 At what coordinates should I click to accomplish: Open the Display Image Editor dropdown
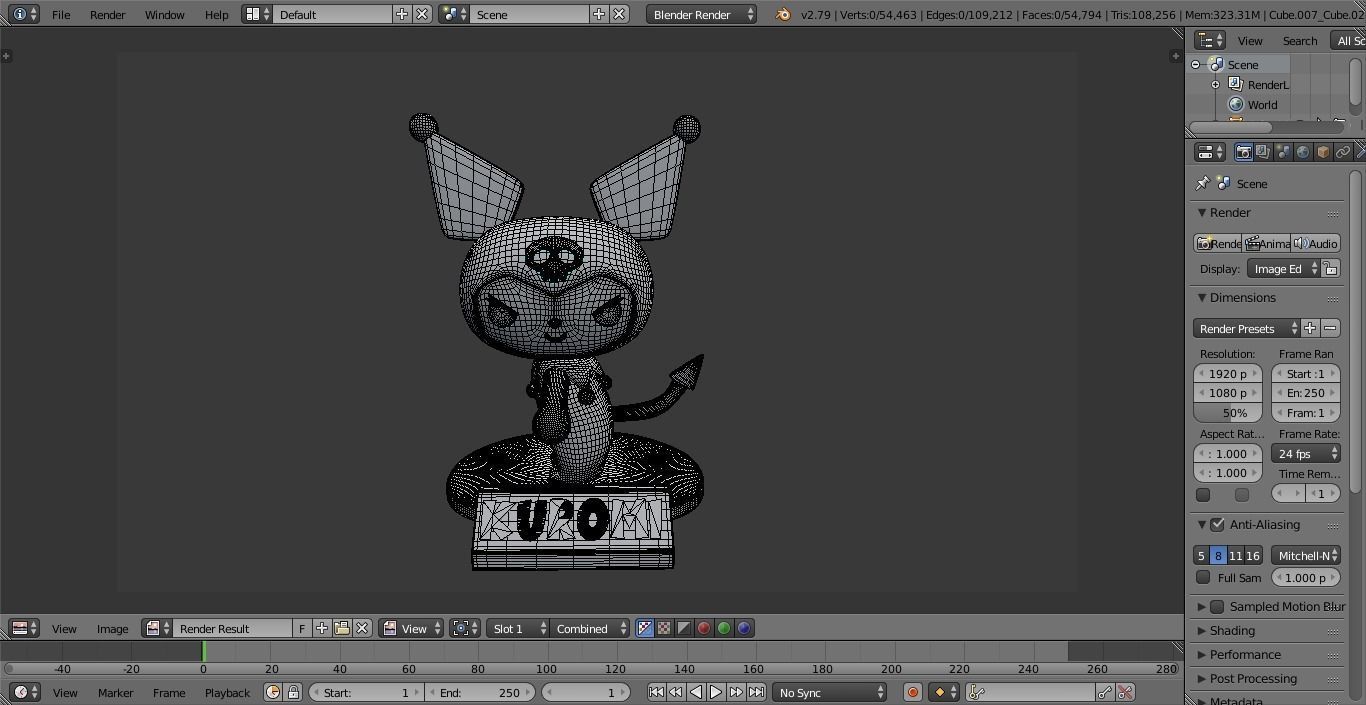1284,269
